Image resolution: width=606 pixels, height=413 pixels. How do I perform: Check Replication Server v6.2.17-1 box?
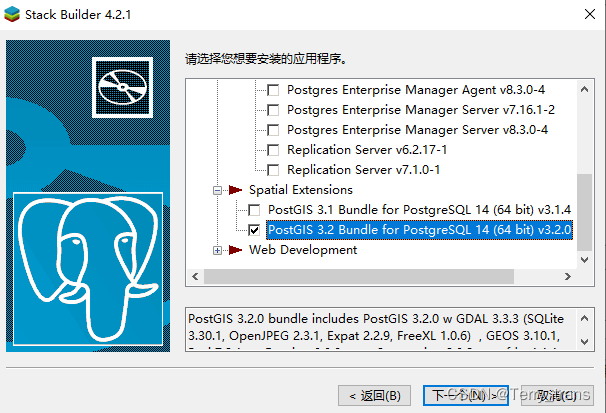273,150
